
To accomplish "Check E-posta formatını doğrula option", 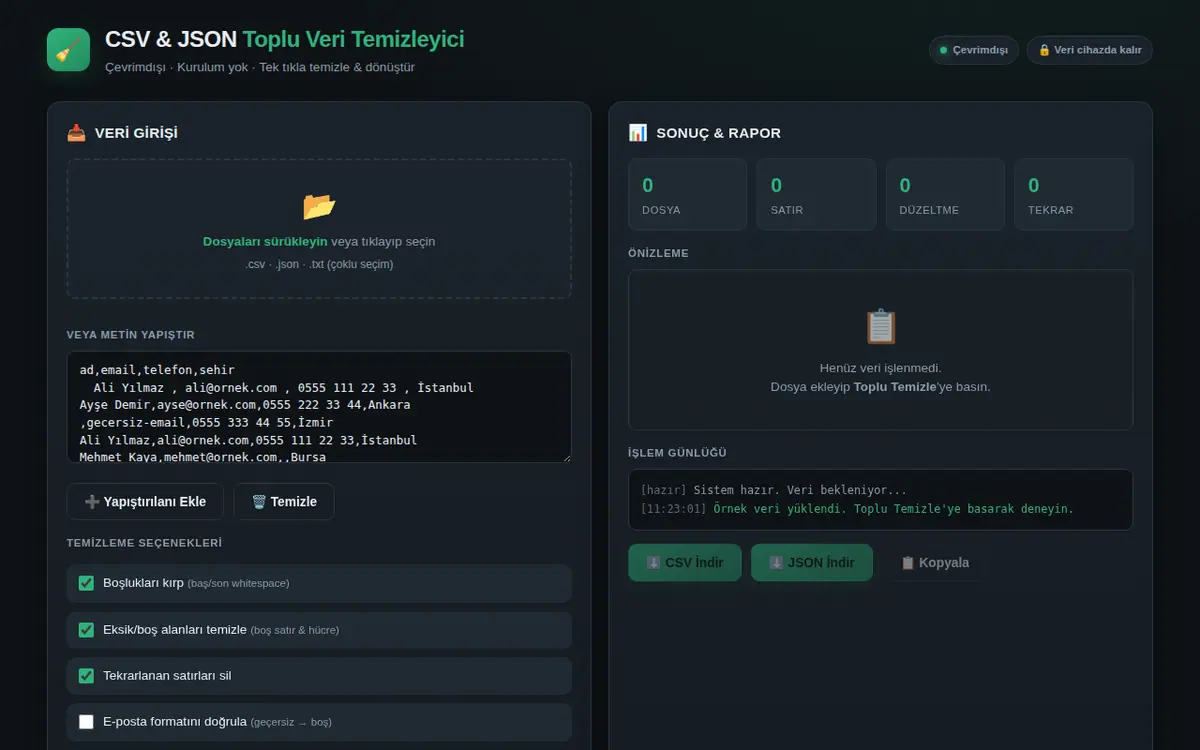I will coord(86,722).
